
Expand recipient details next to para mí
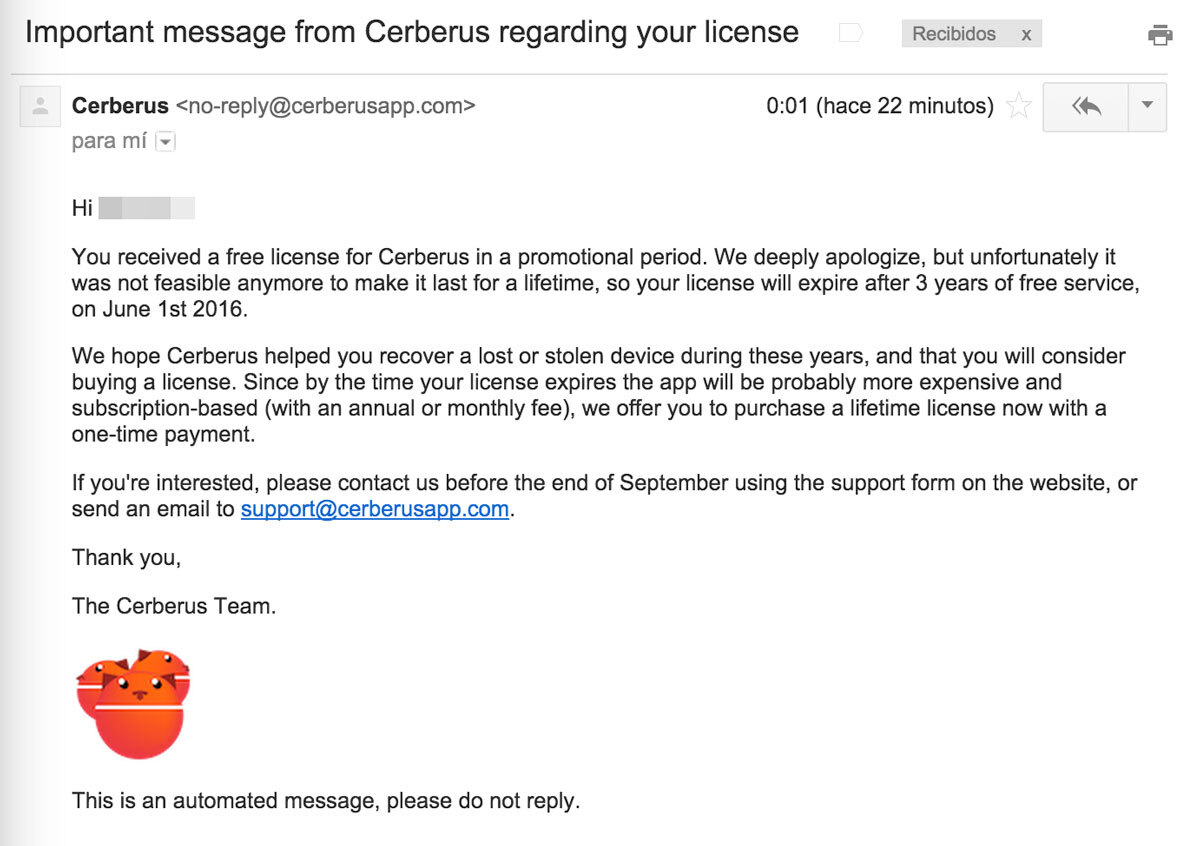click(x=166, y=142)
